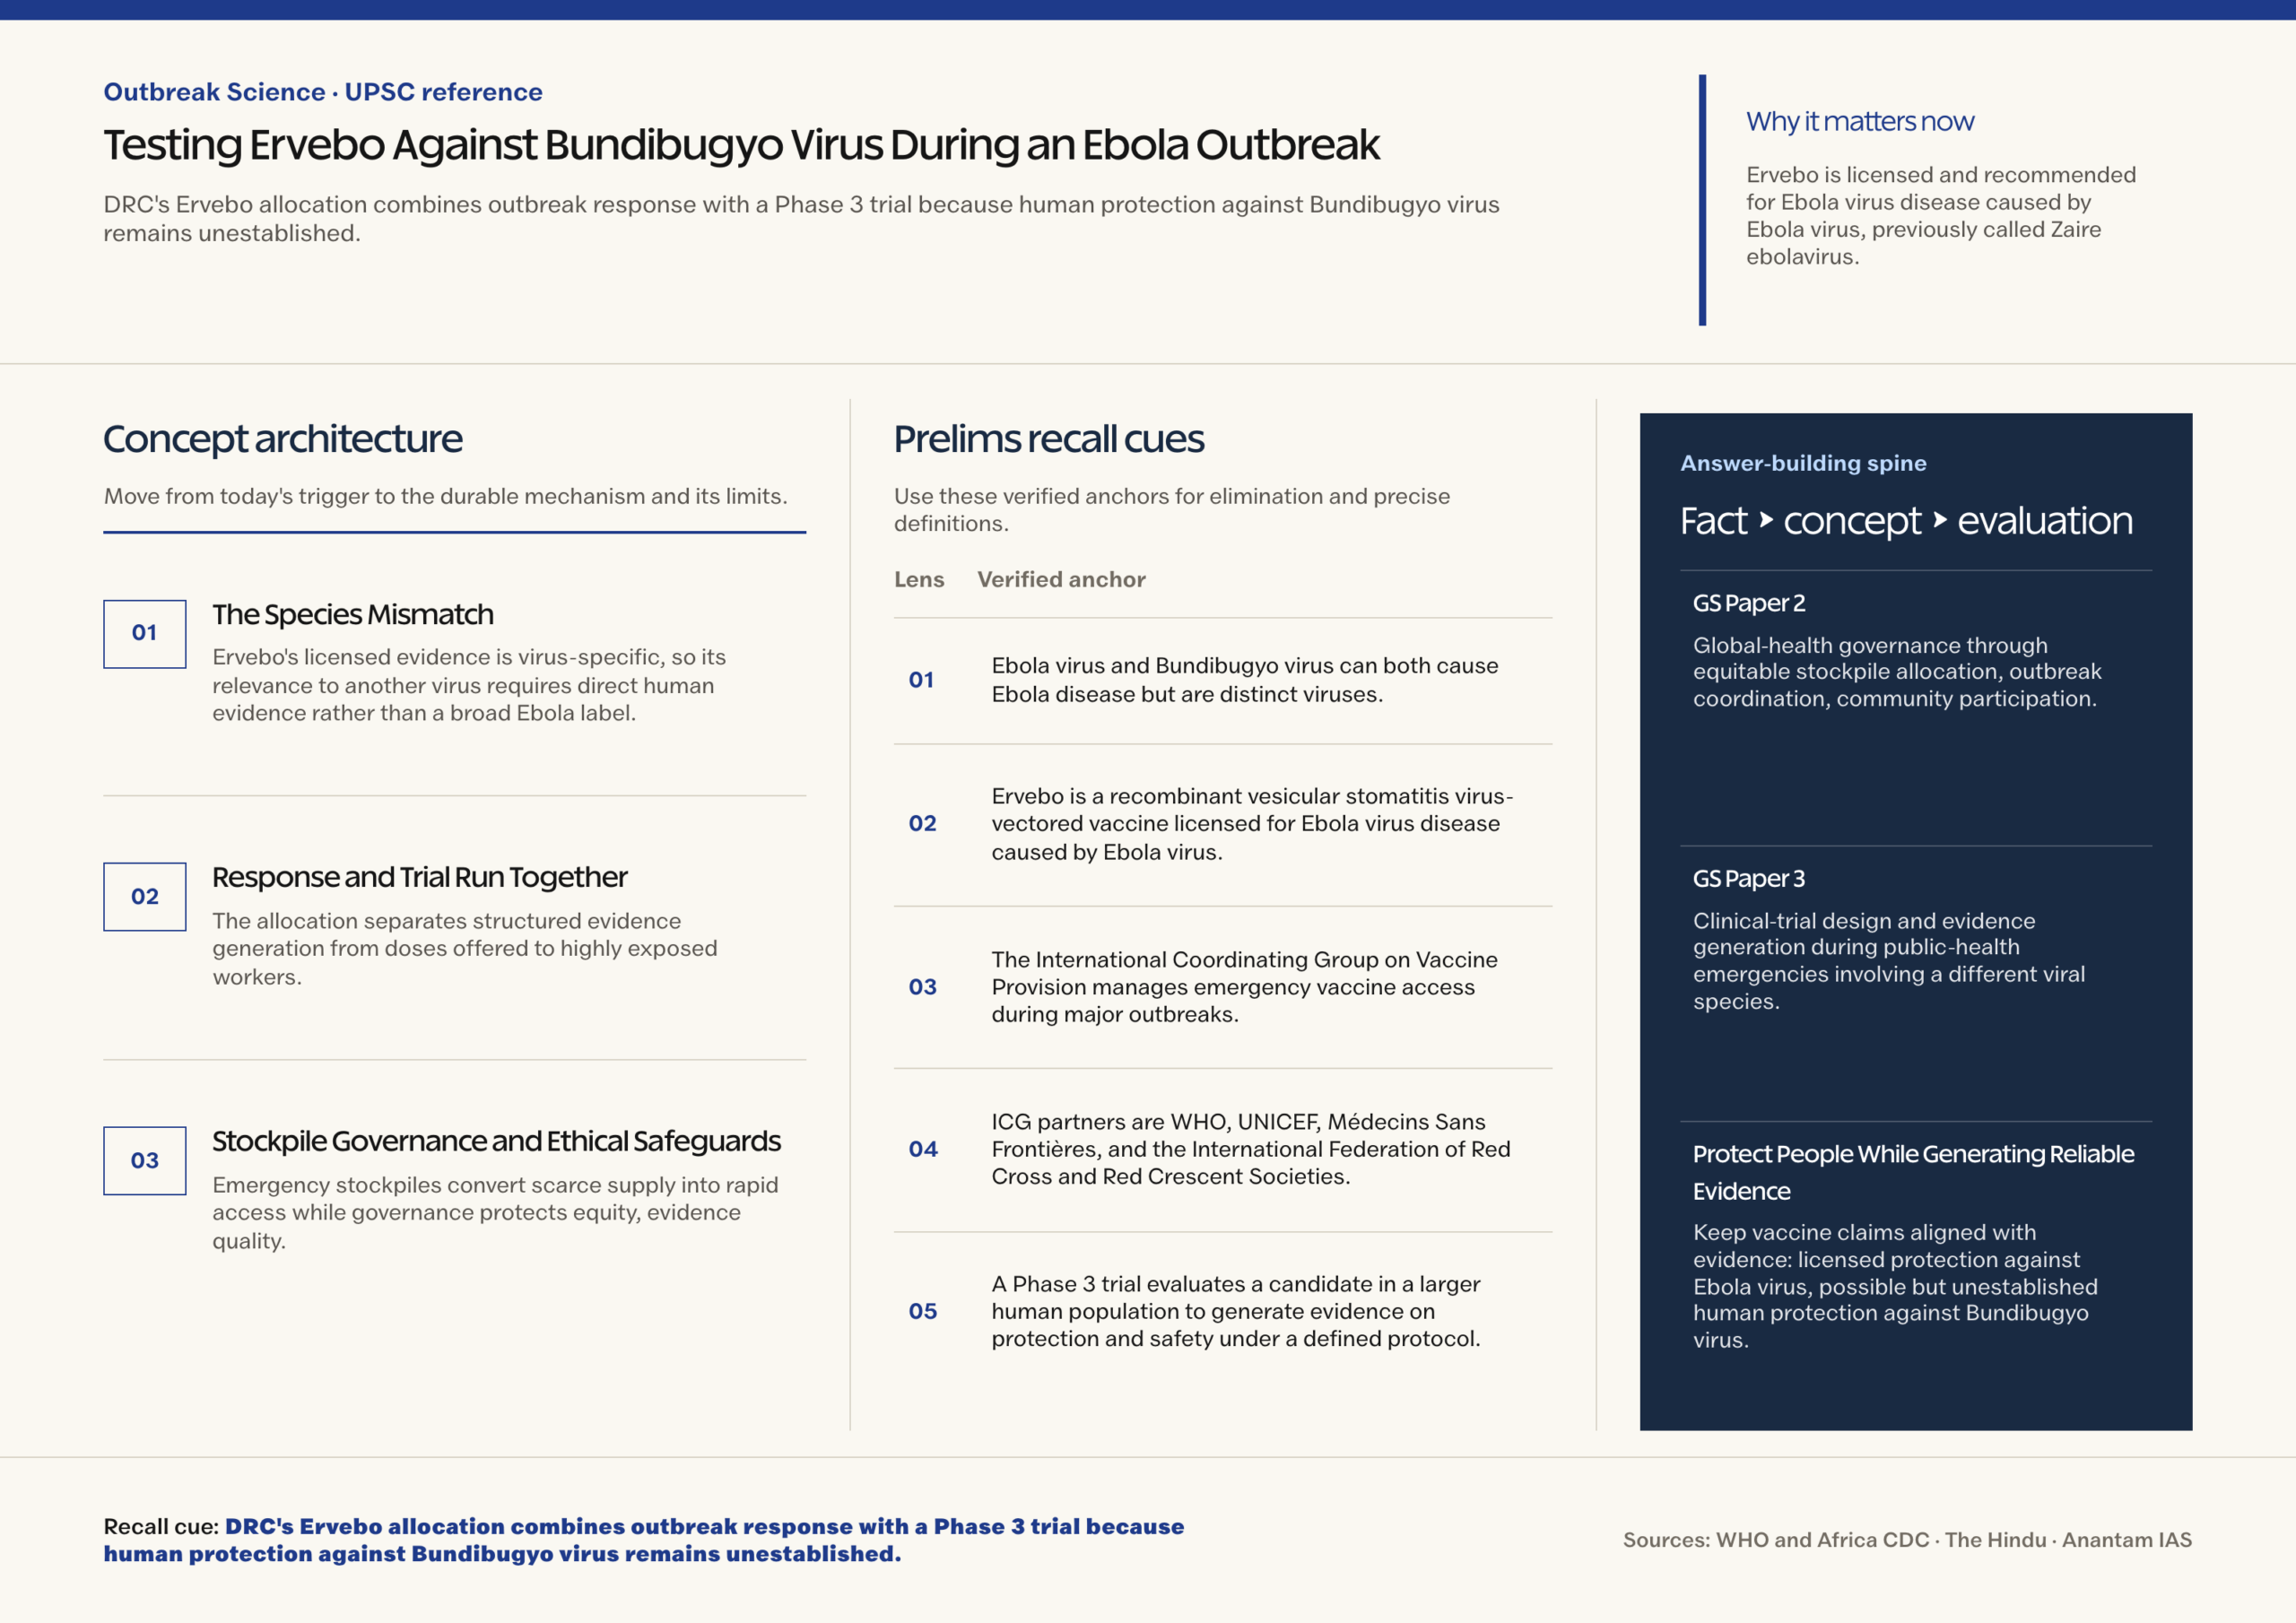Select the GS Paper 2 heading
Screen dimensions: 2296x1623
pyautogui.click(x=1748, y=603)
